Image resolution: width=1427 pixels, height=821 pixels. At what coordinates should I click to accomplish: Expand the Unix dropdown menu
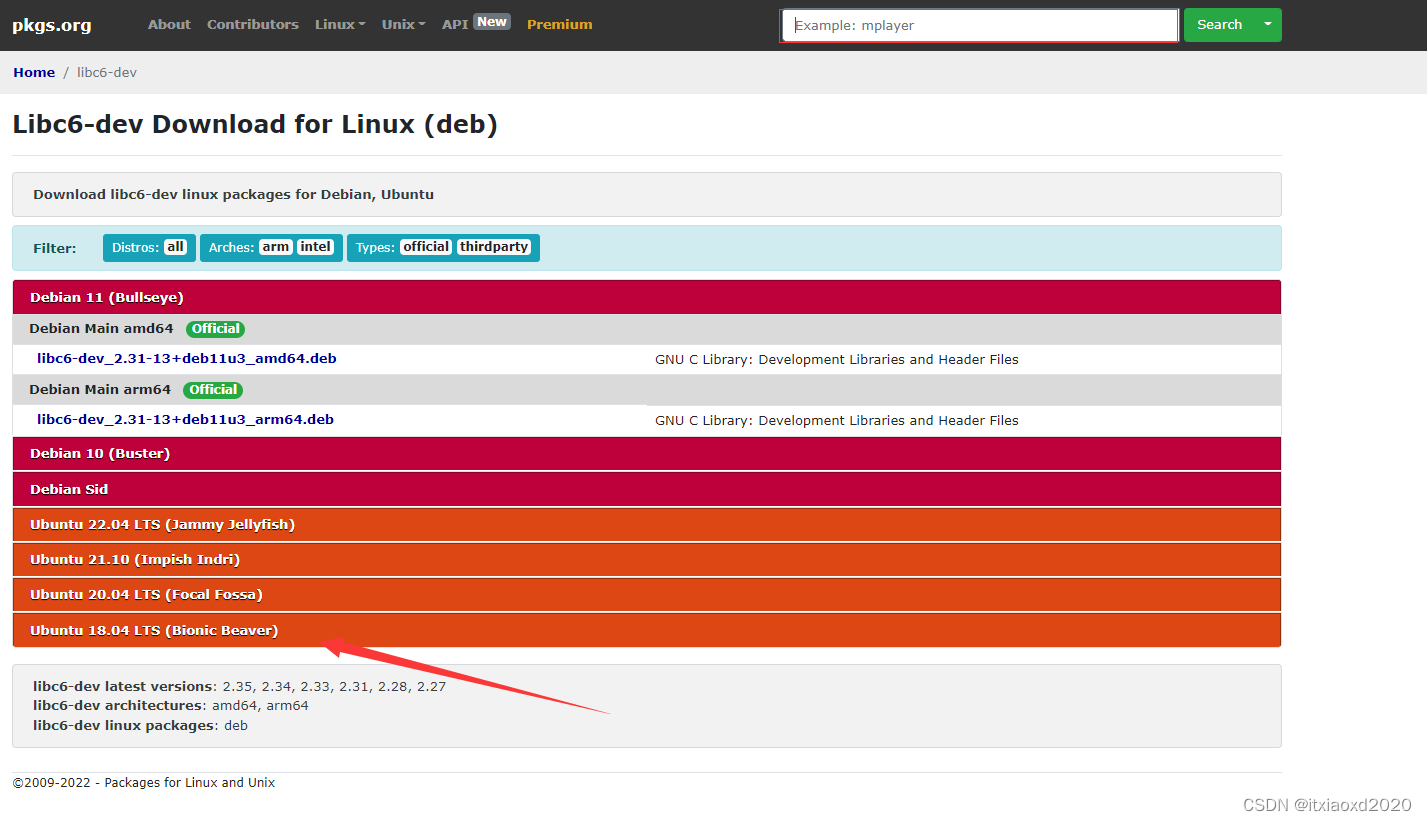[404, 24]
